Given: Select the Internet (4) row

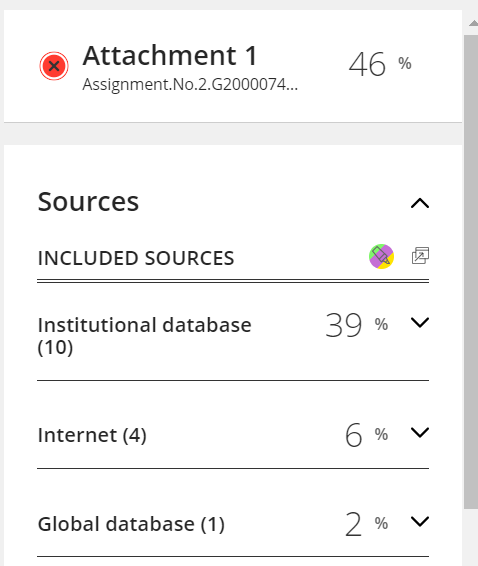Looking at the screenshot, I should [x=233, y=435].
